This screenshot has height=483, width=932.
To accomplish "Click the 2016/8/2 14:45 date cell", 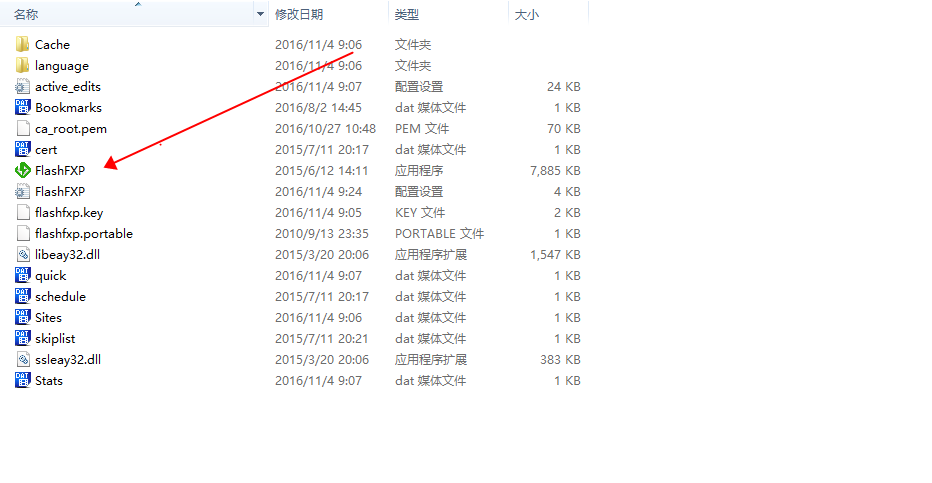I will pyautogui.click(x=318, y=108).
